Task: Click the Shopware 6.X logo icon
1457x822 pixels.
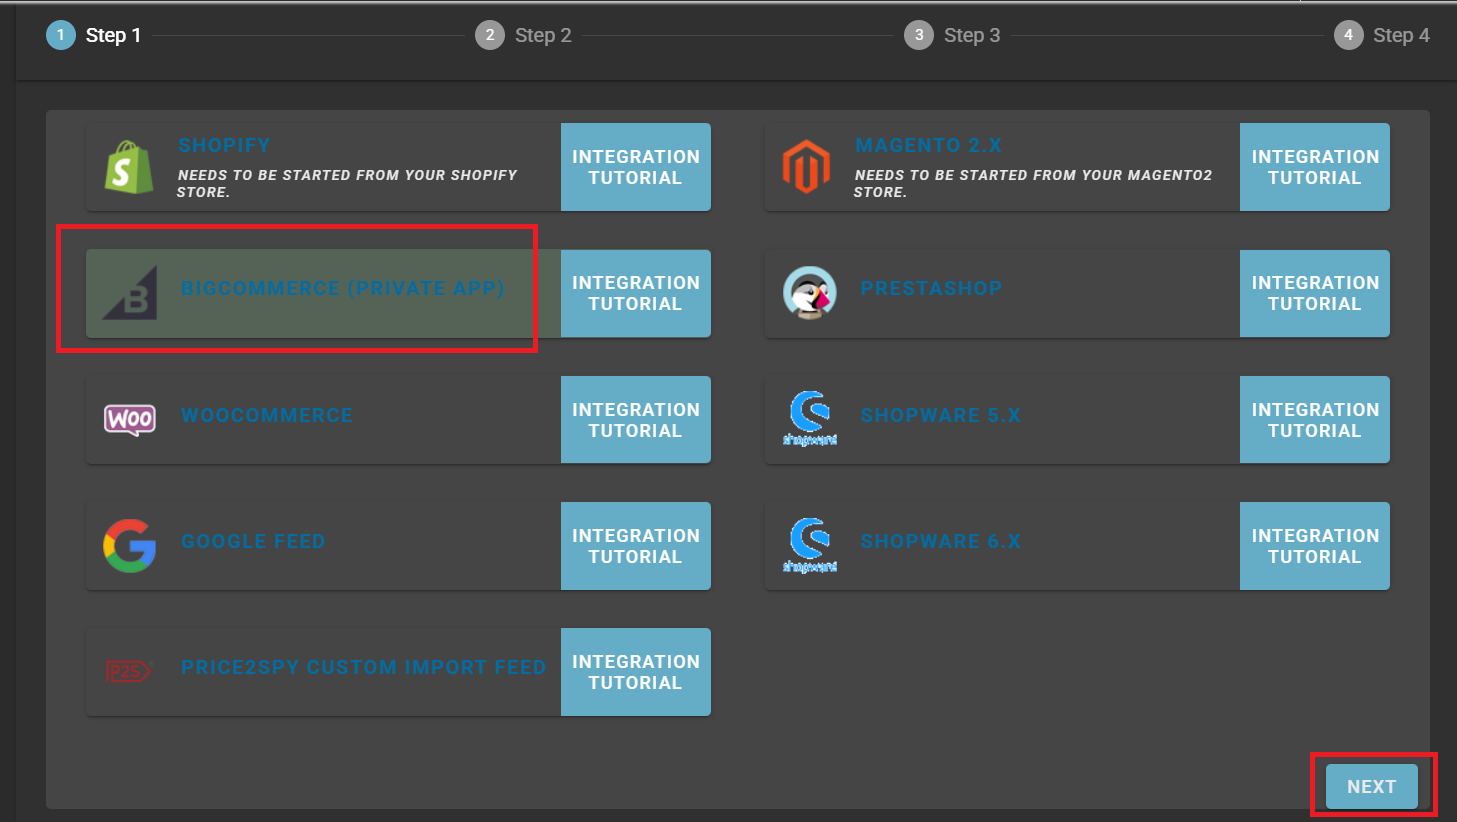Action: (809, 545)
